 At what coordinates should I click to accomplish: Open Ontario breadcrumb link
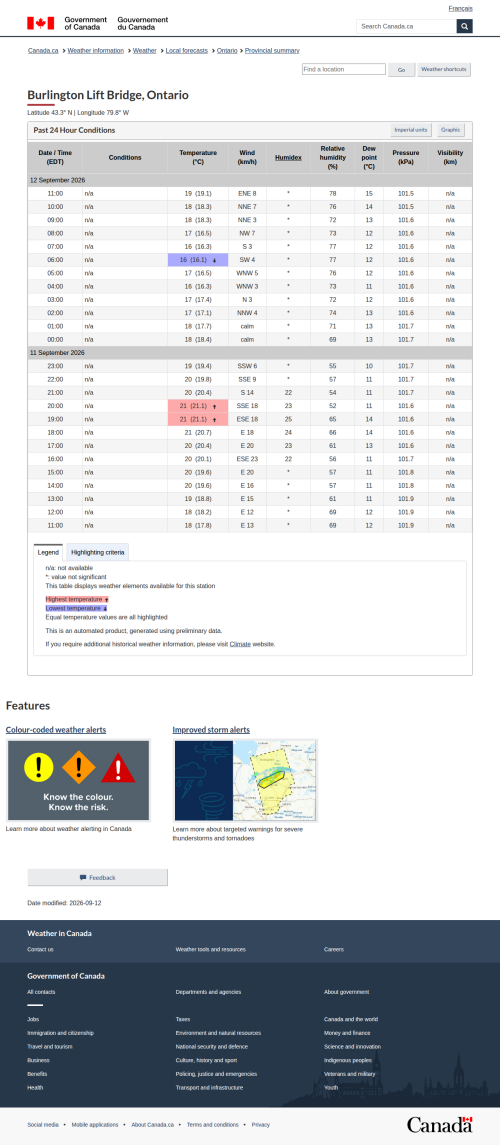[227, 50]
